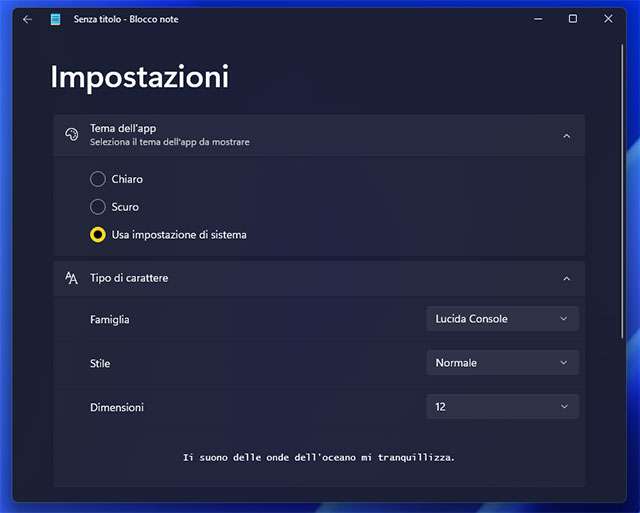Image resolution: width=640 pixels, height=513 pixels.
Task: Click the Notepad app icon
Action: [56, 19]
